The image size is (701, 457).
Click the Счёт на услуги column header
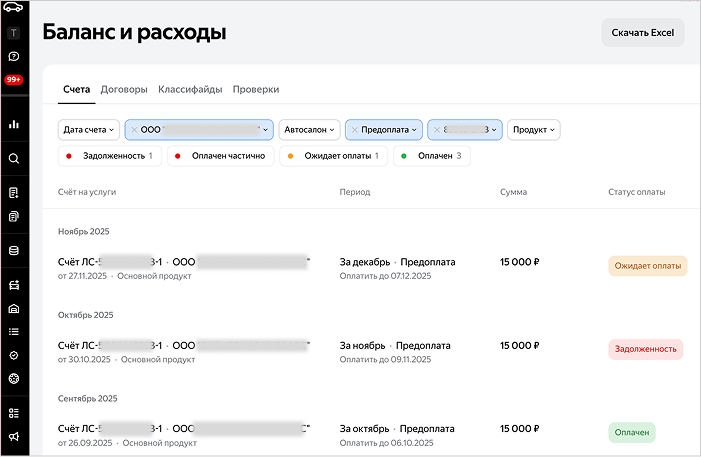tap(87, 192)
